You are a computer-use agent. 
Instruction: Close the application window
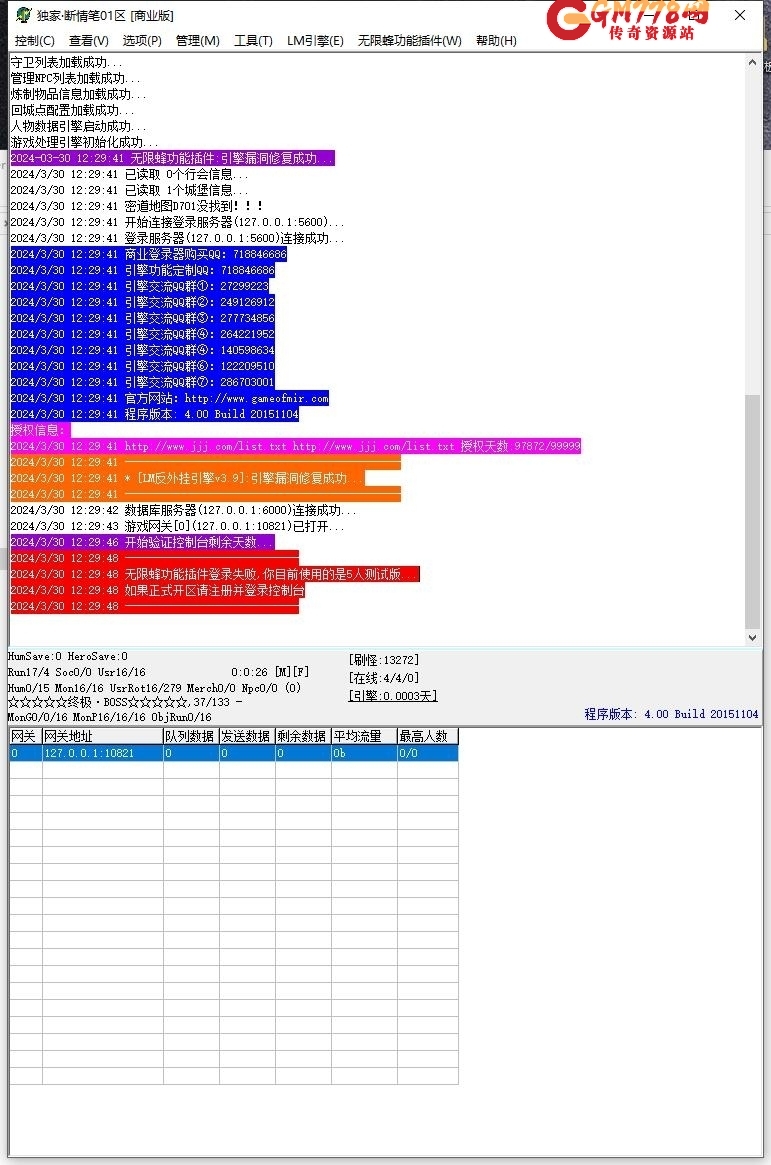[739, 16]
